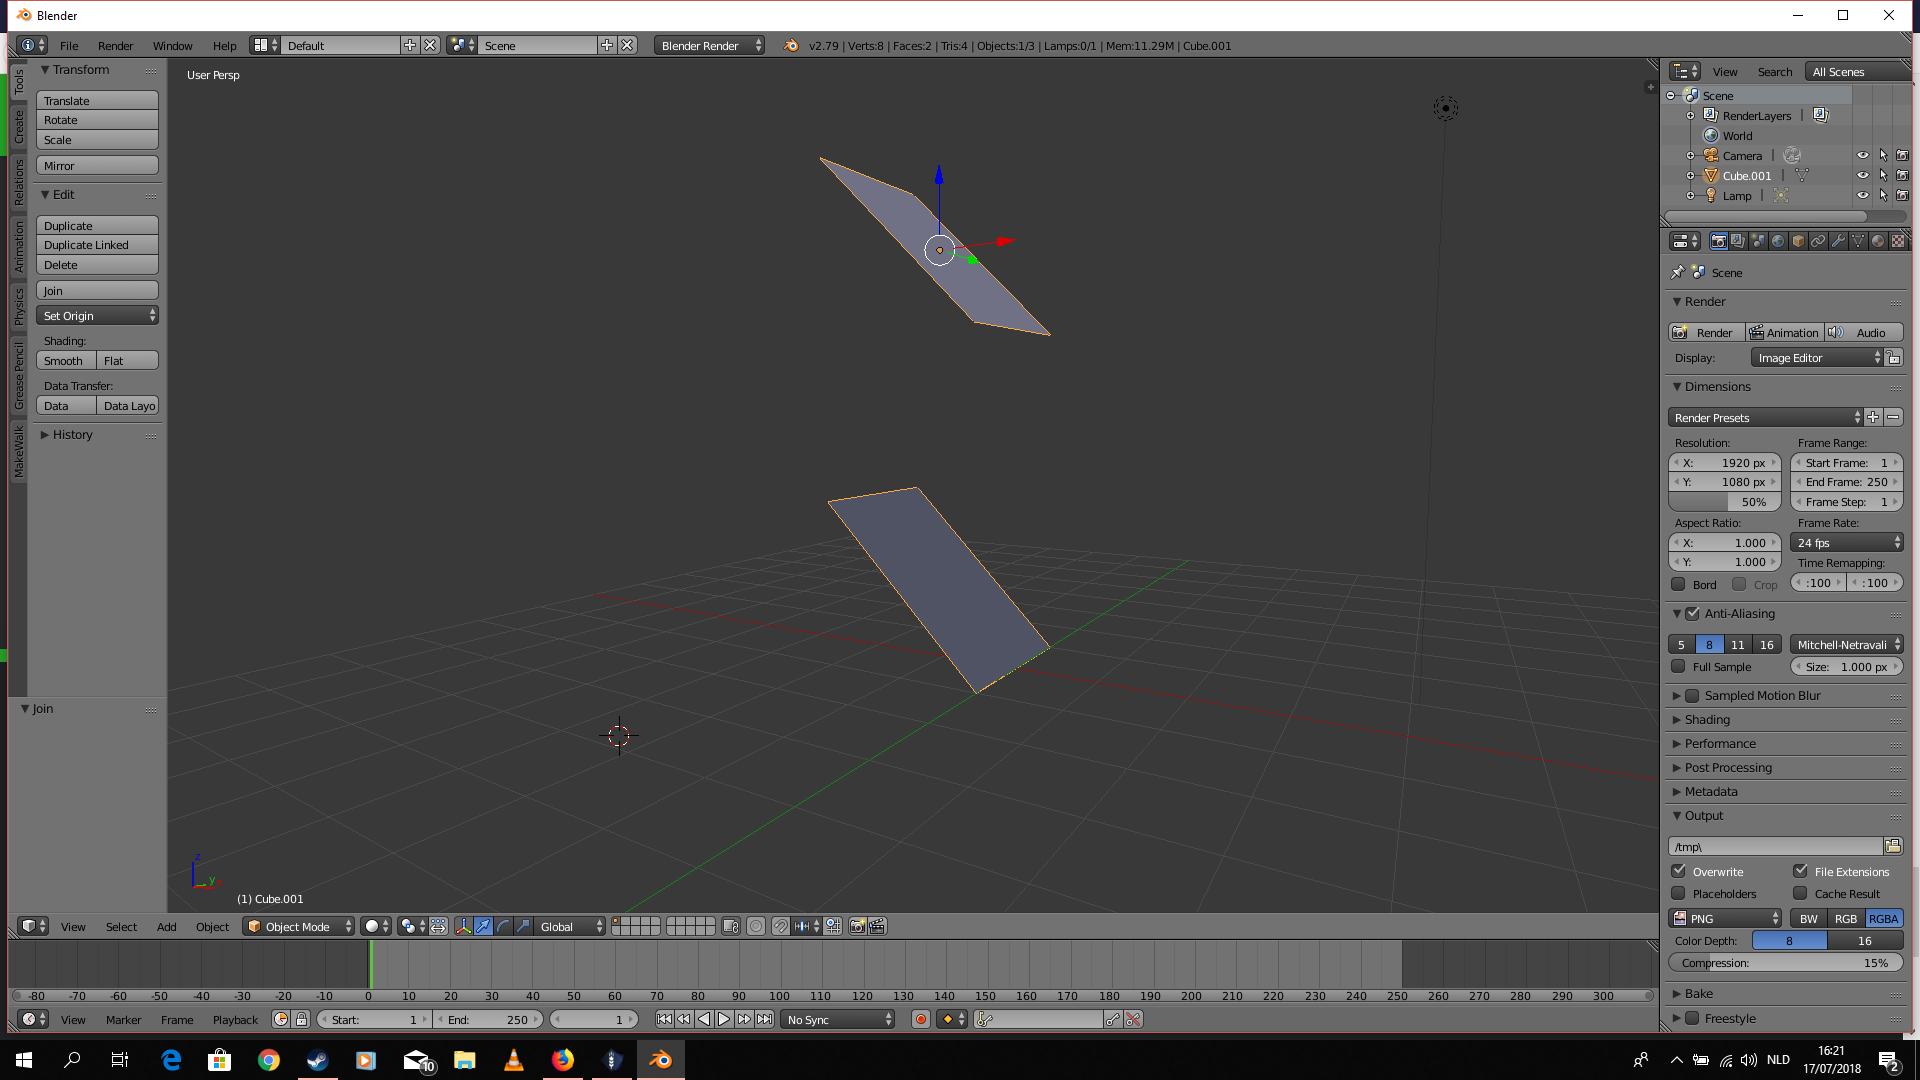The image size is (1920, 1080).
Task: Open the File menu
Action: pyautogui.click(x=69, y=46)
